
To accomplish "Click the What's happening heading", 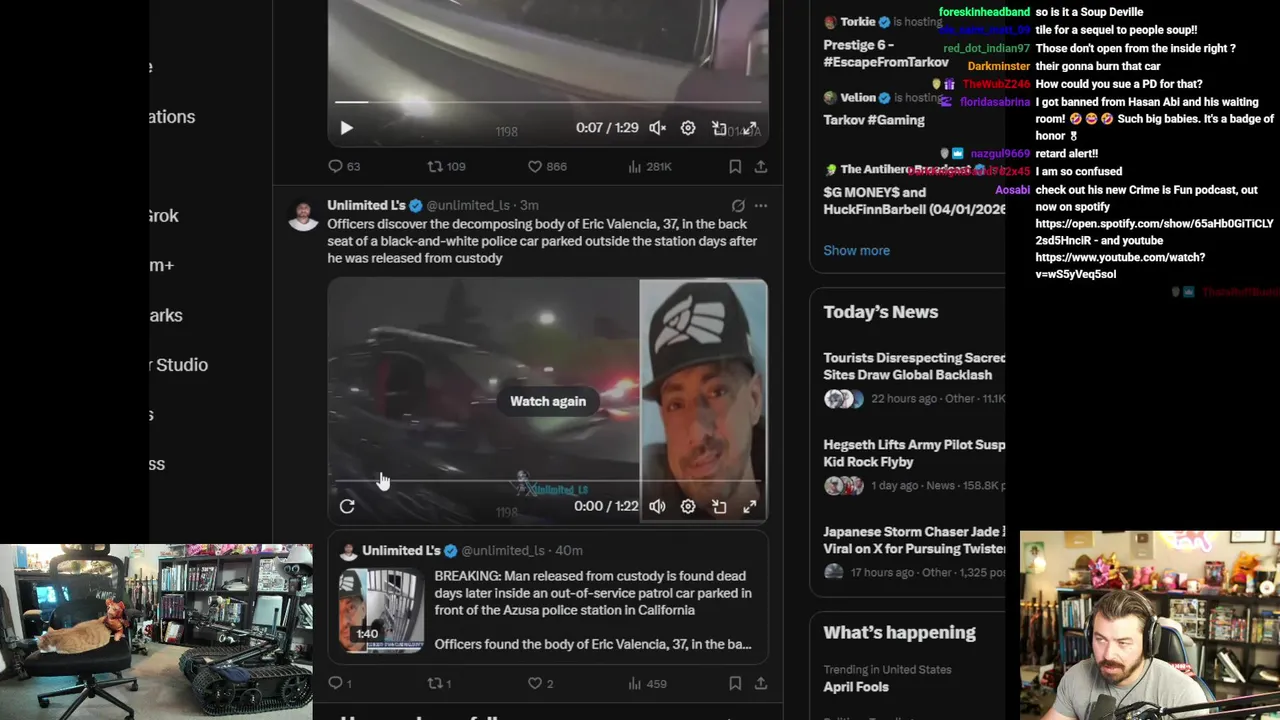I will (x=899, y=633).
